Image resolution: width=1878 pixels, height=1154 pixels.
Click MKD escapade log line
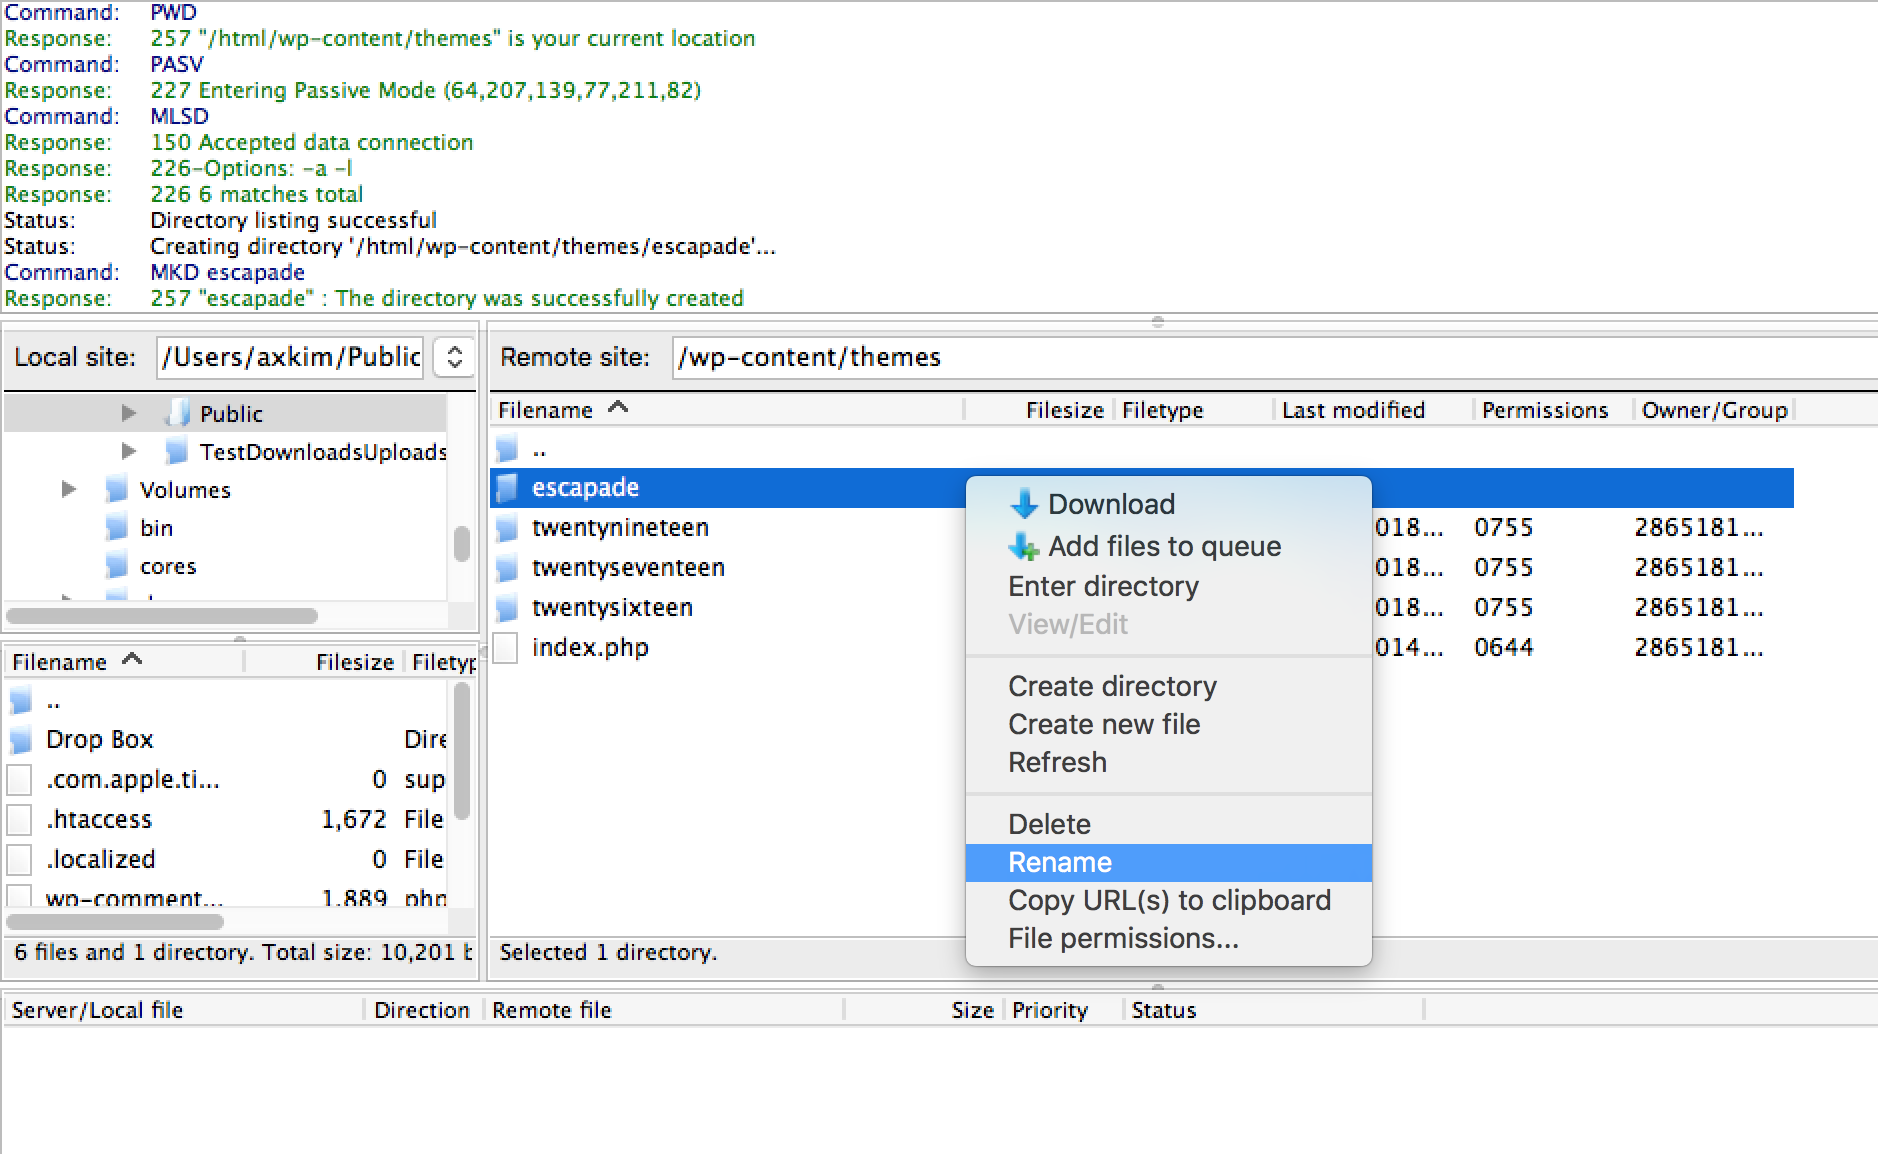tap(227, 272)
